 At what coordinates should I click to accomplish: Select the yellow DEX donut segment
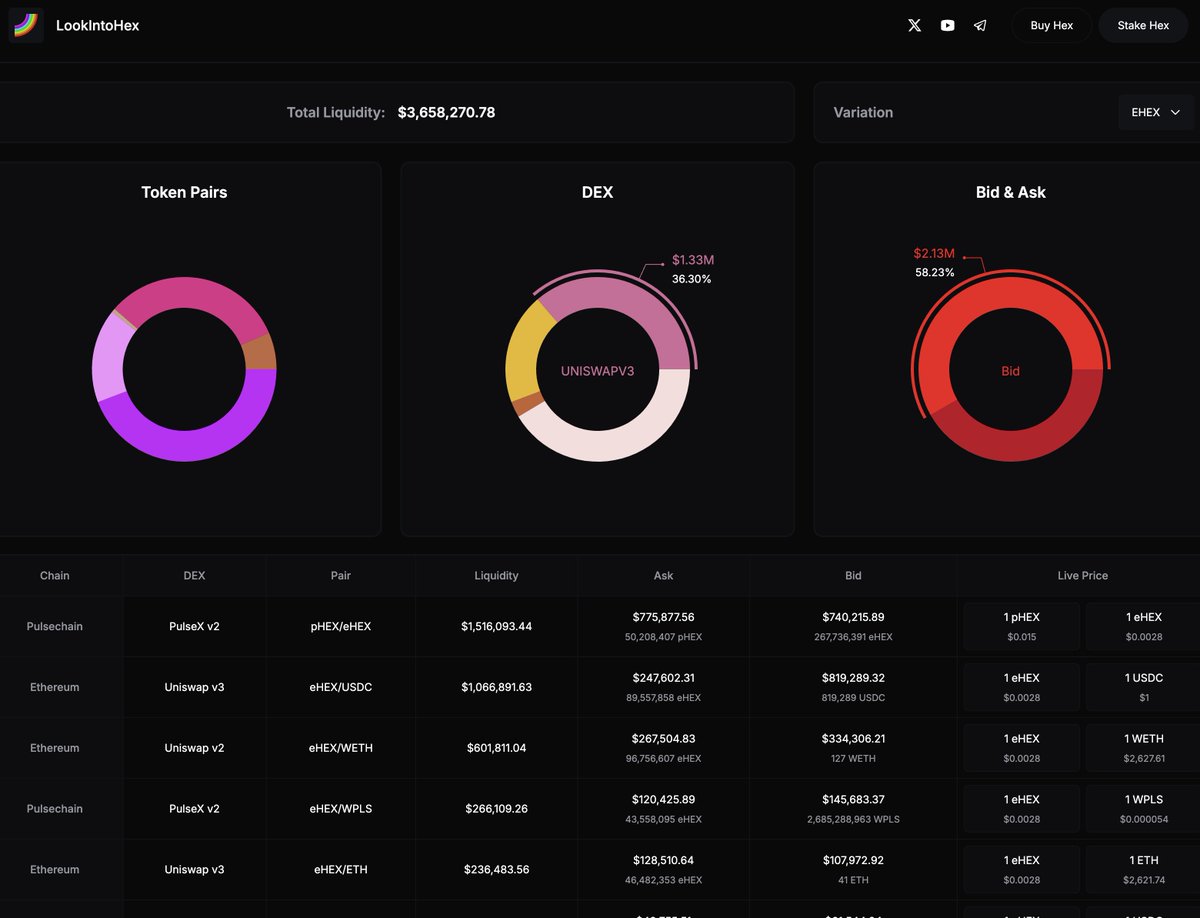524,355
